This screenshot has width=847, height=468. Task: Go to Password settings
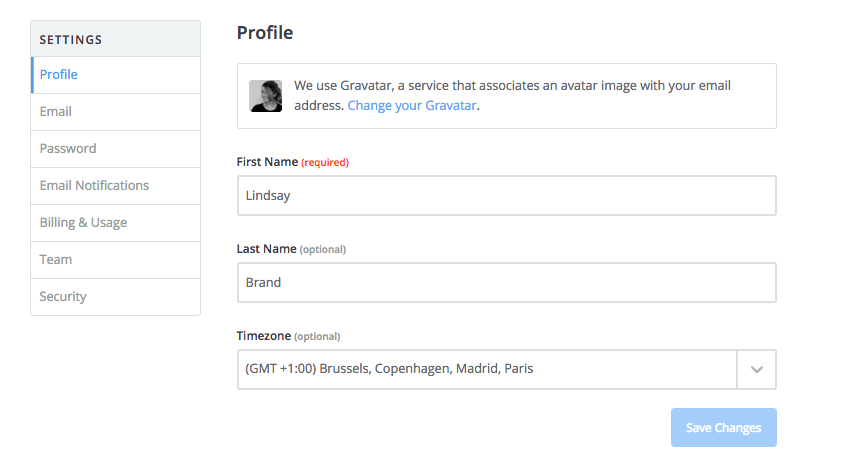click(x=116, y=149)
